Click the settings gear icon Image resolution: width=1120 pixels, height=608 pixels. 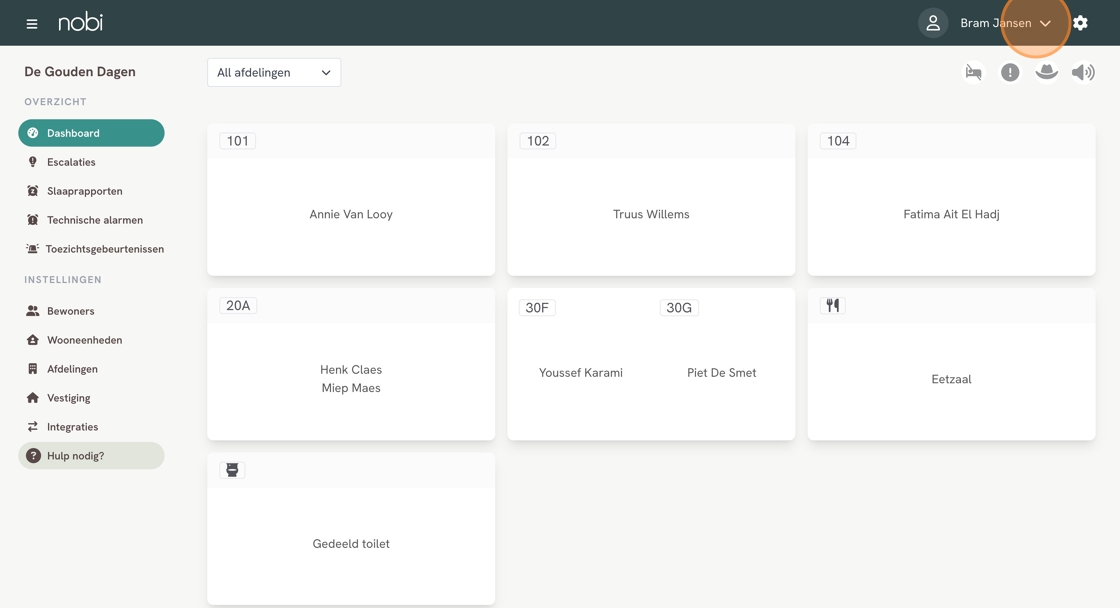pos(1080,23)
